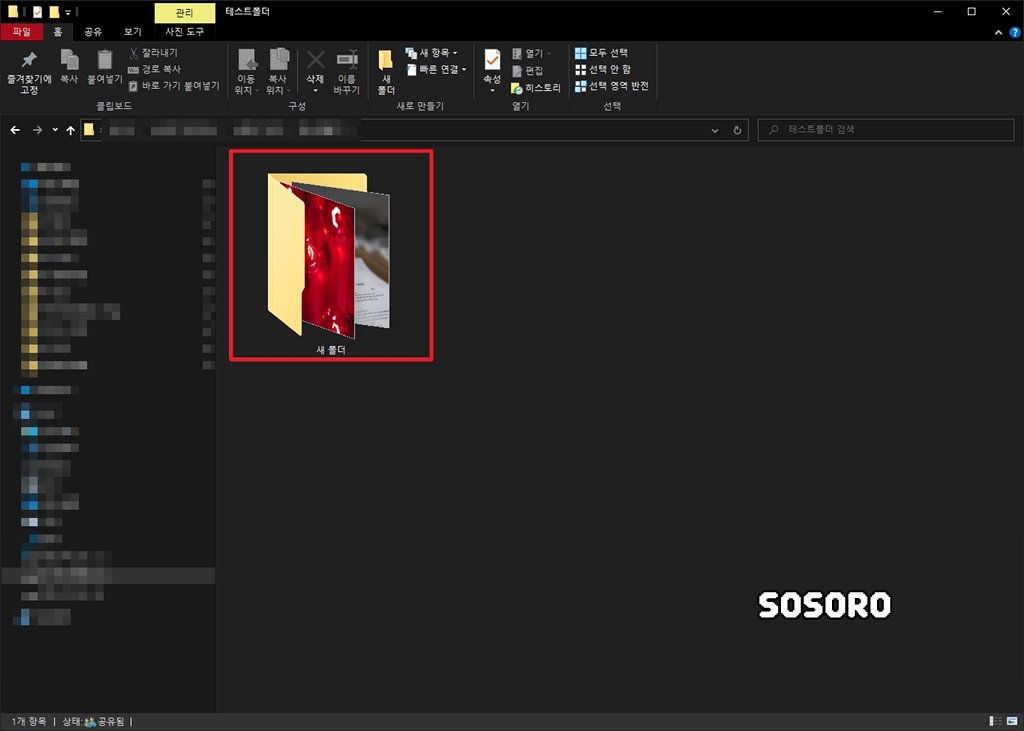The image size is (1024, 731).
Task: Switch to the Share (공유) tab
Action: tap(93, 31)
